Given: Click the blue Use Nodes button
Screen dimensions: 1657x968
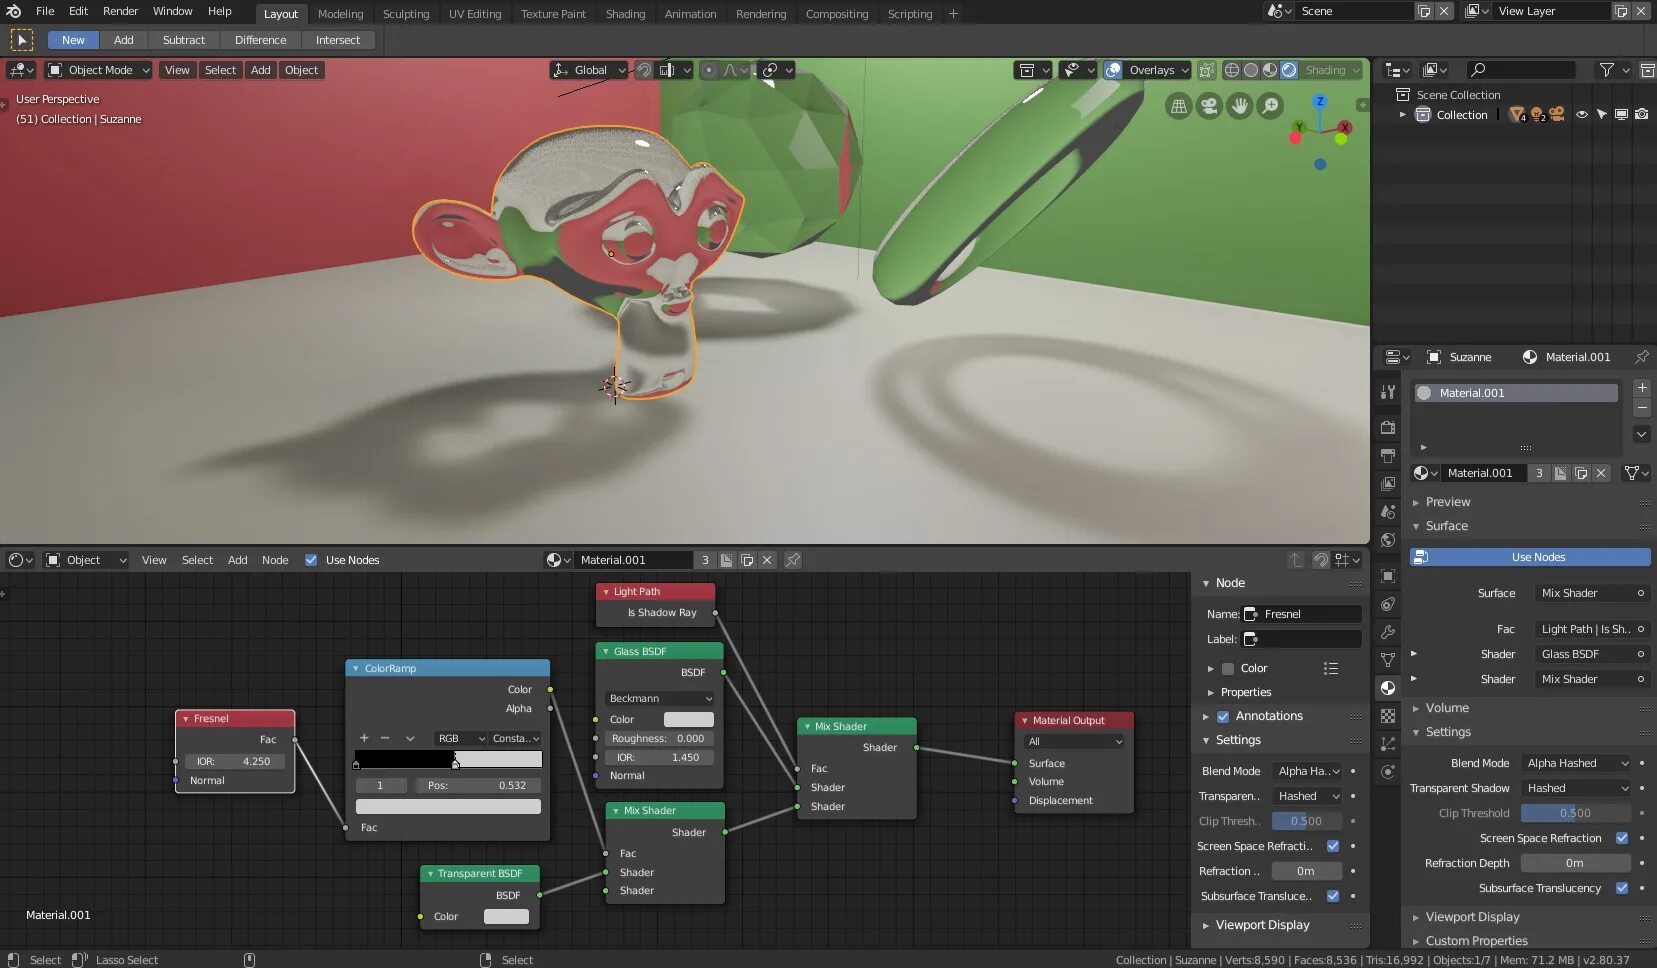Looking at the screenshot, I should coord(1530,557).
